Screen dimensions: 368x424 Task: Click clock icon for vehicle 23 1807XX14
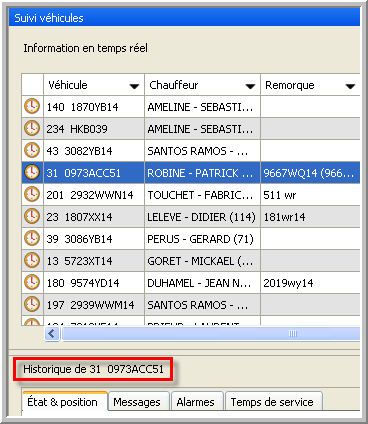click(32, 216)
